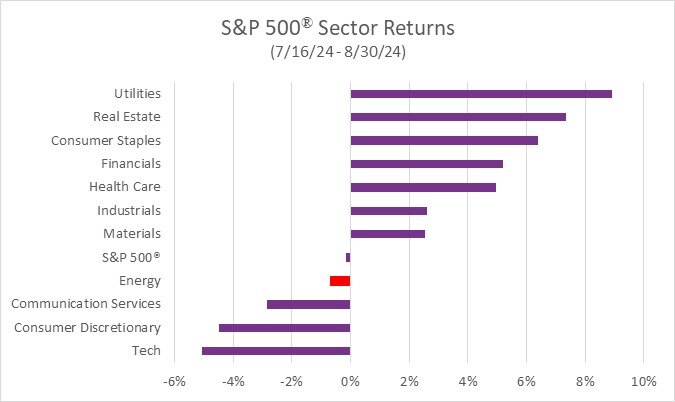675x402 pixels.
Task: Select the date range subtitle text
Action: 337,51
